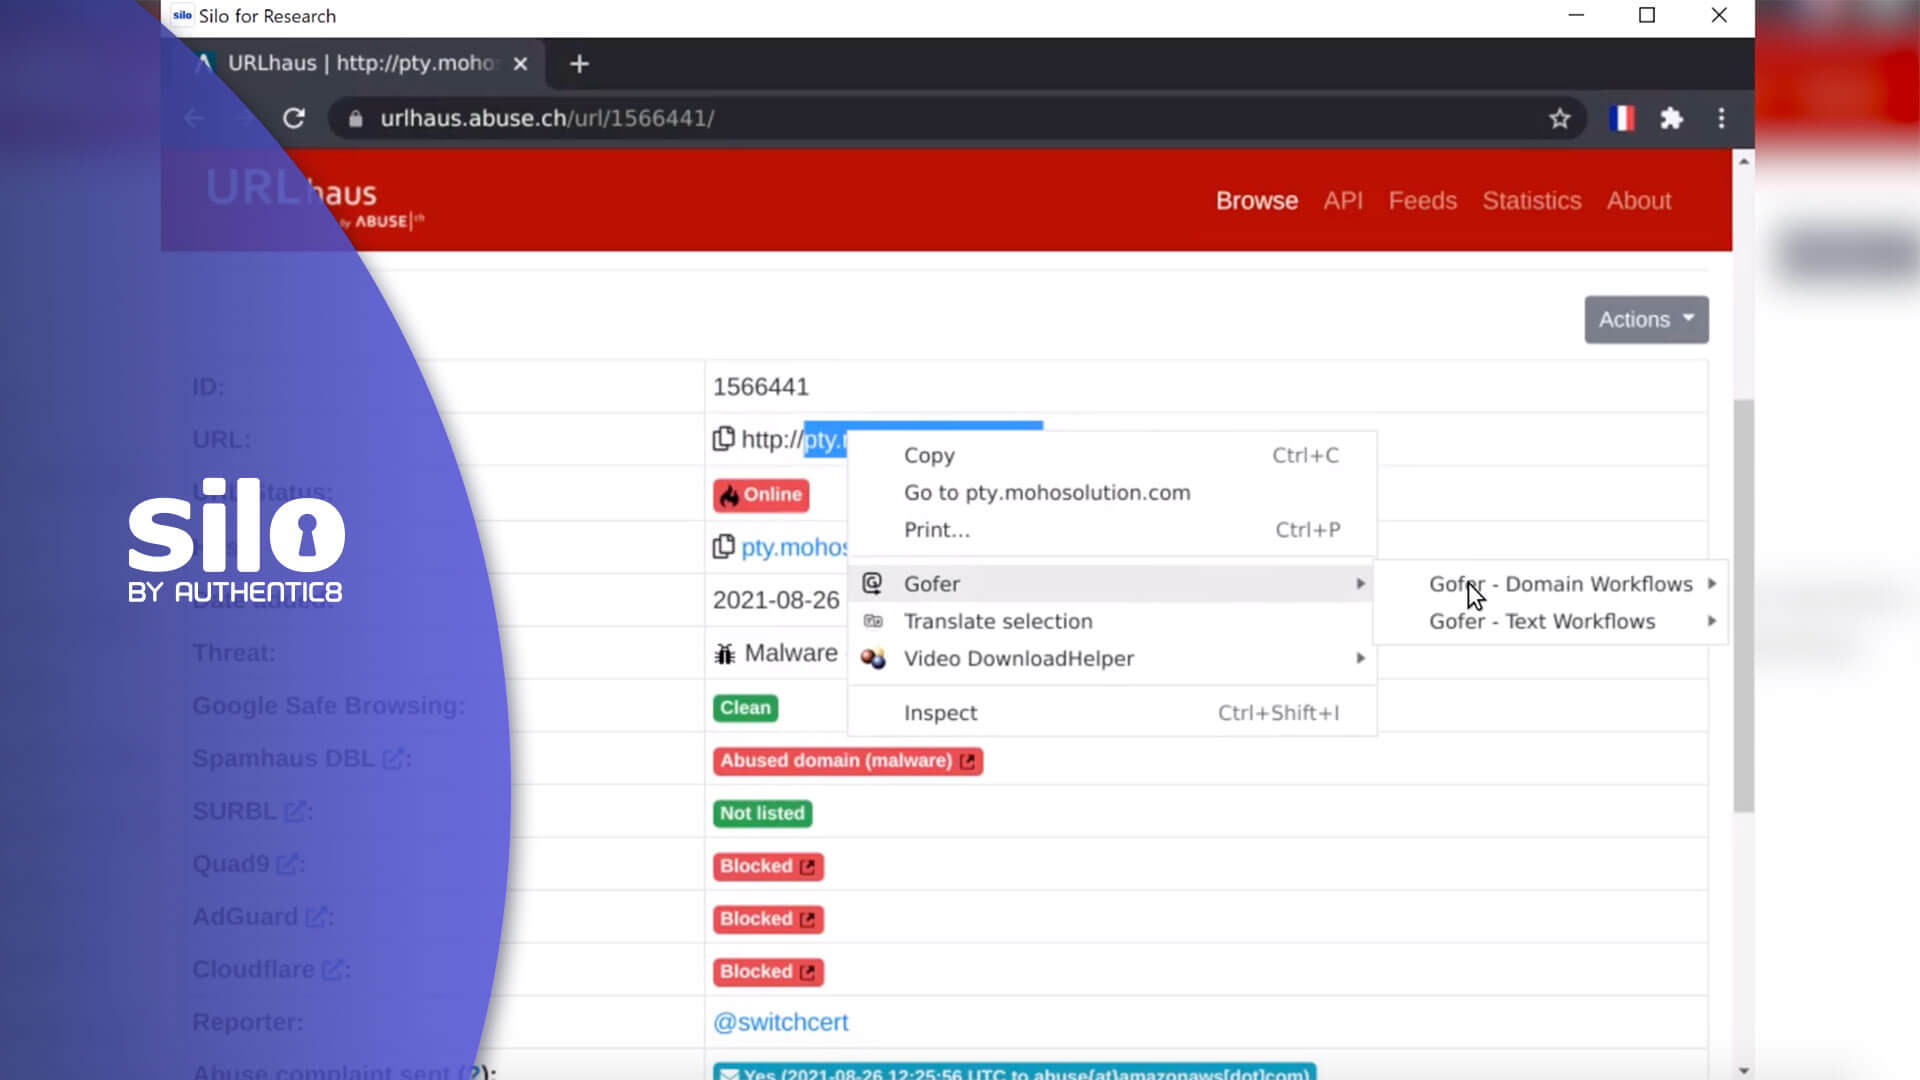Screen dimensions: 1920x1080
Task: Click the abuse complaint sent badge
Action: pos(1014,1072)
